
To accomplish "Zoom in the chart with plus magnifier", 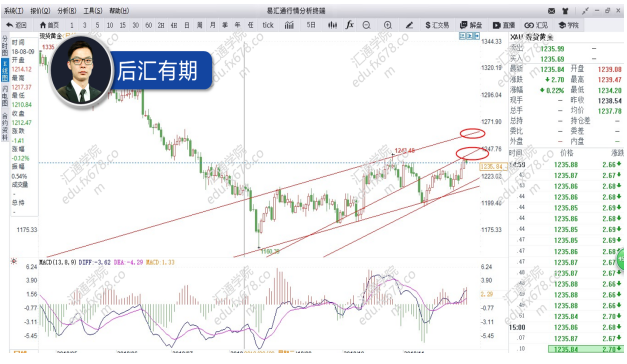I will [x=387, y=25].
